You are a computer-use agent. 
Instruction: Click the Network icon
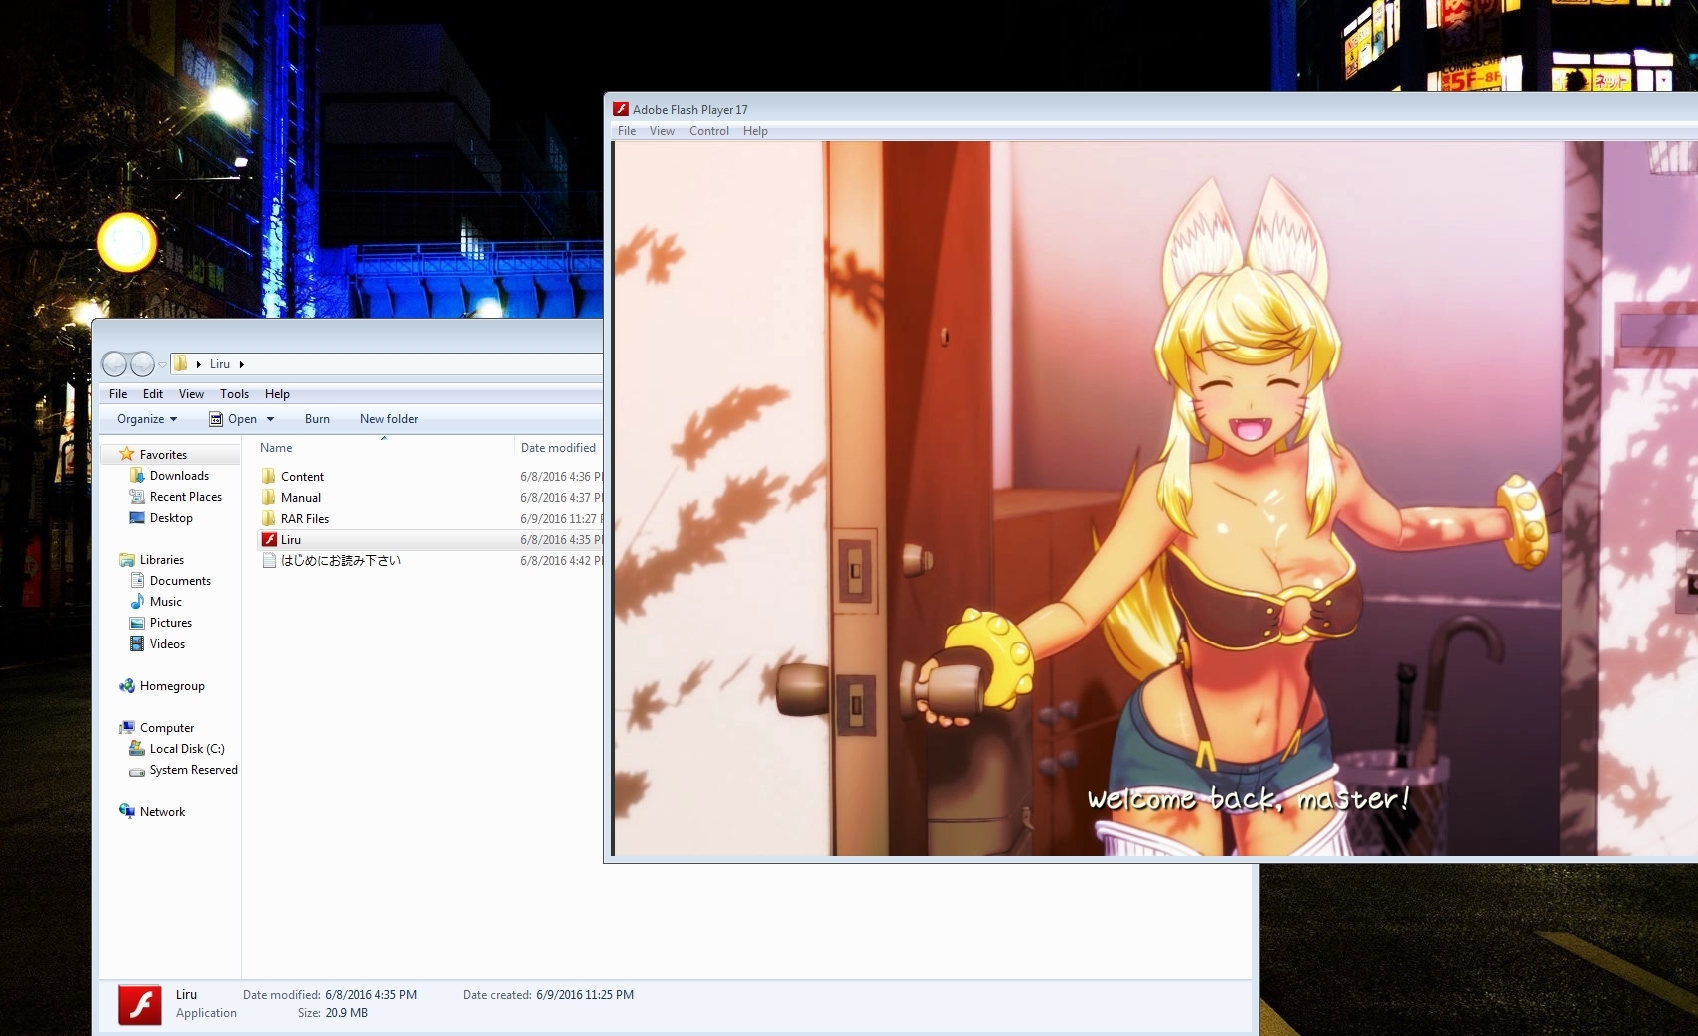click(x=127, y=811)
